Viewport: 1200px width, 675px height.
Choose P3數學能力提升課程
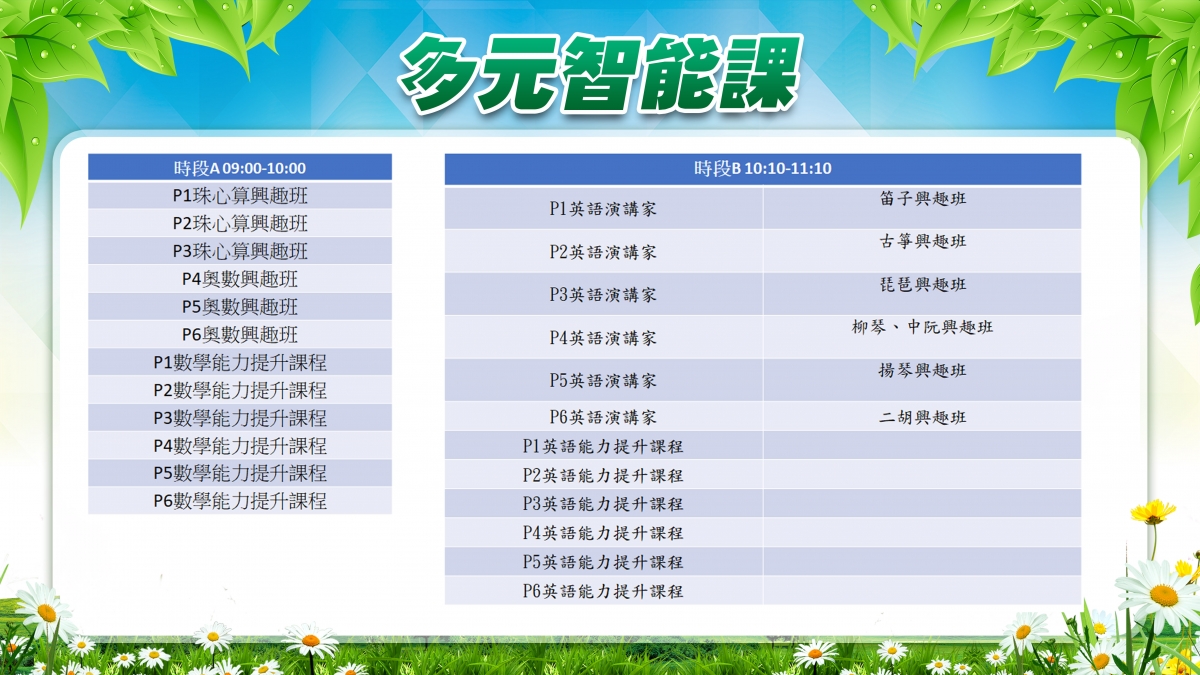(x=240, y=418)
